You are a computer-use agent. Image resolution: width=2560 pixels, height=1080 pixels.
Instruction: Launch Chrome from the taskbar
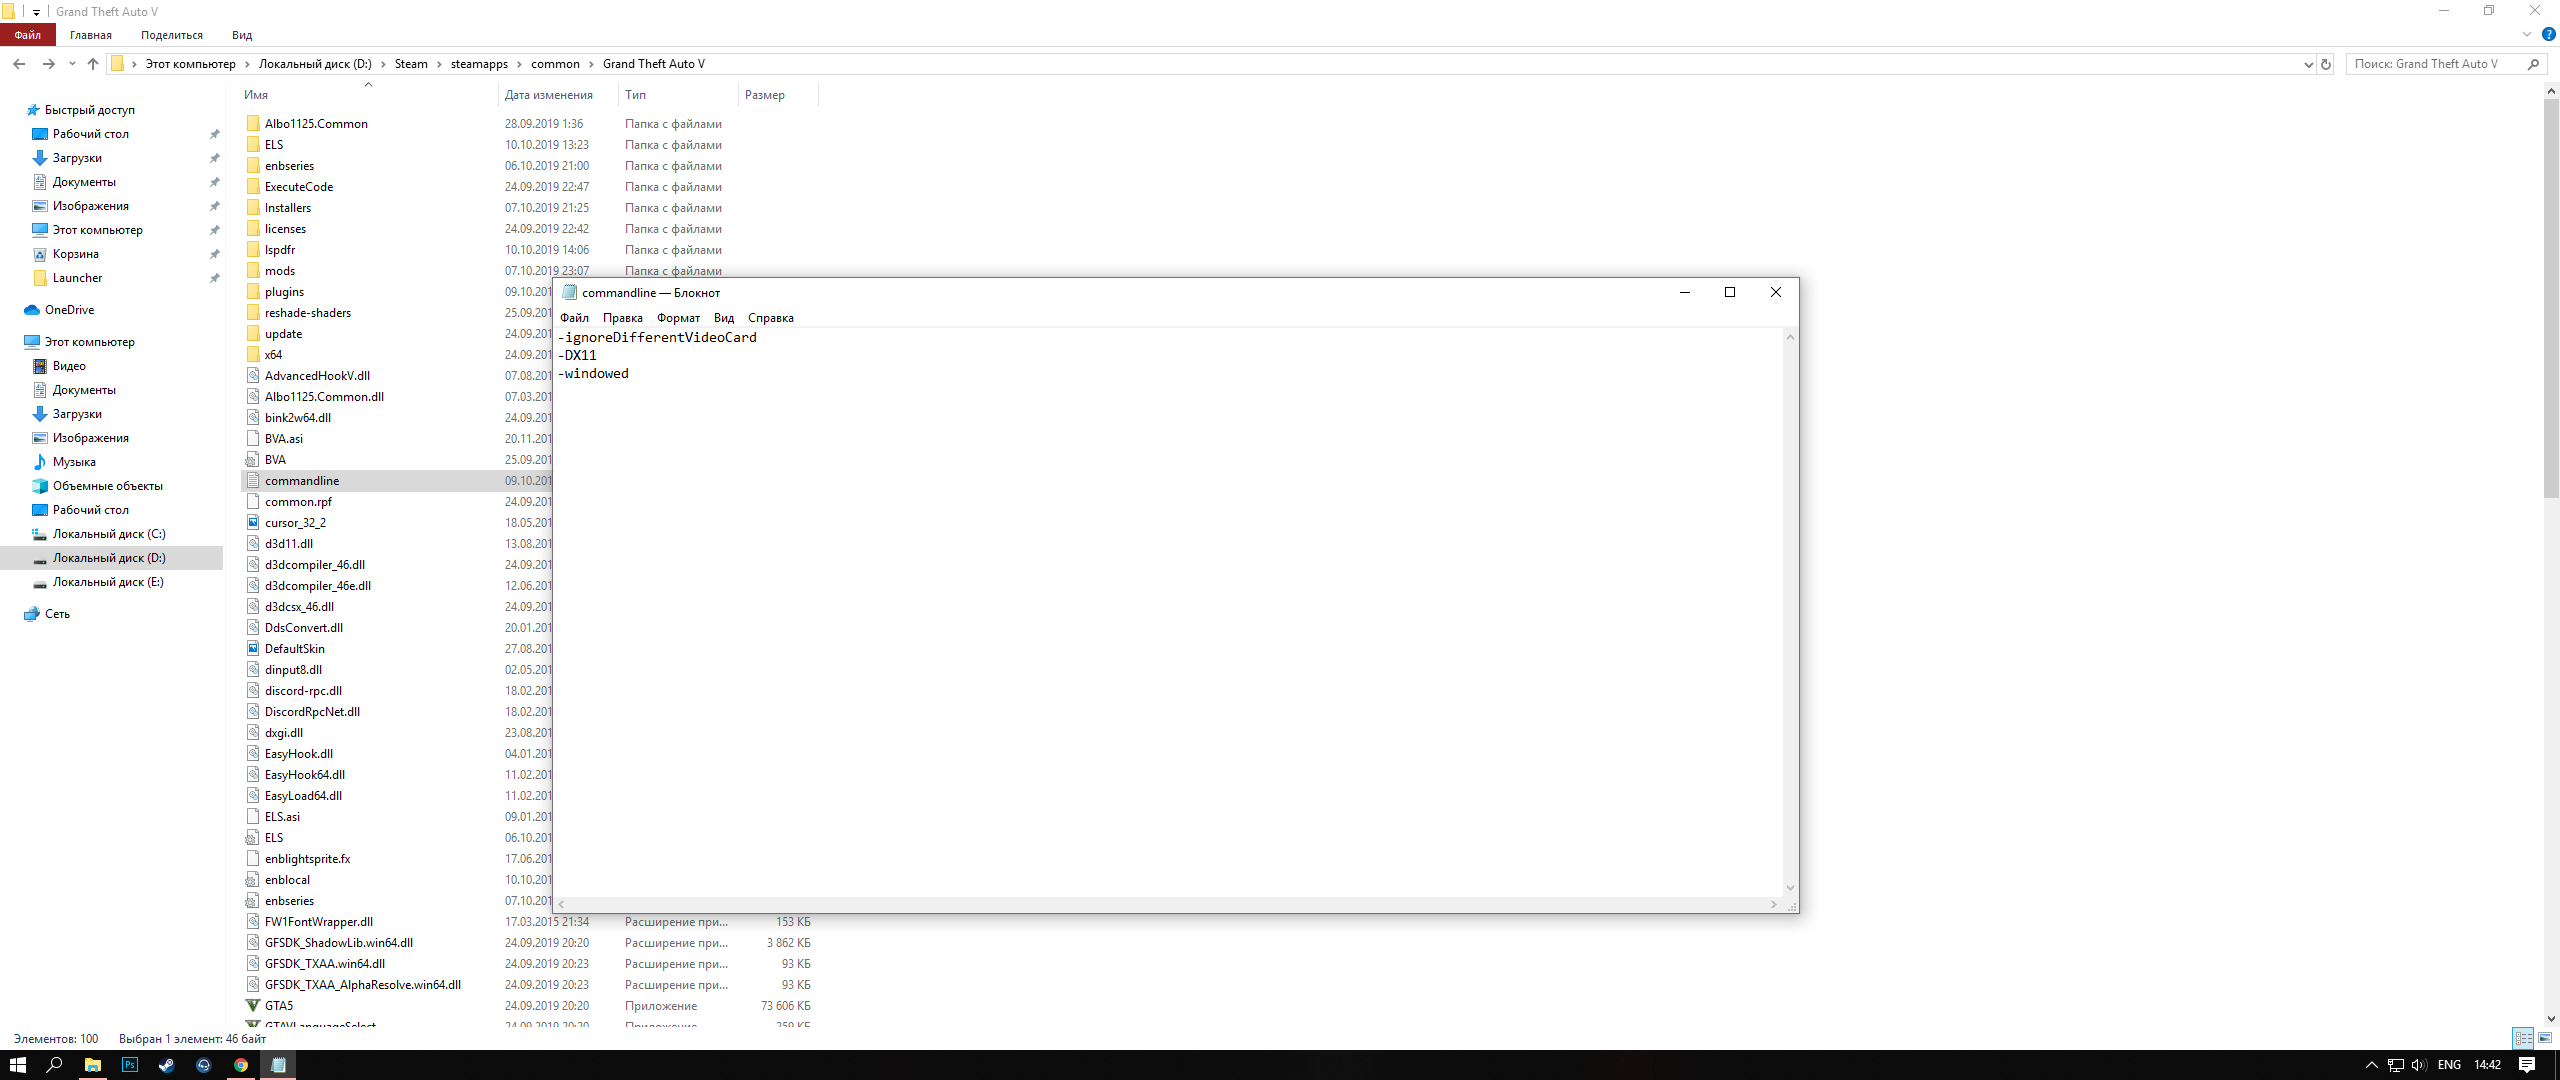click(241, 1065)
